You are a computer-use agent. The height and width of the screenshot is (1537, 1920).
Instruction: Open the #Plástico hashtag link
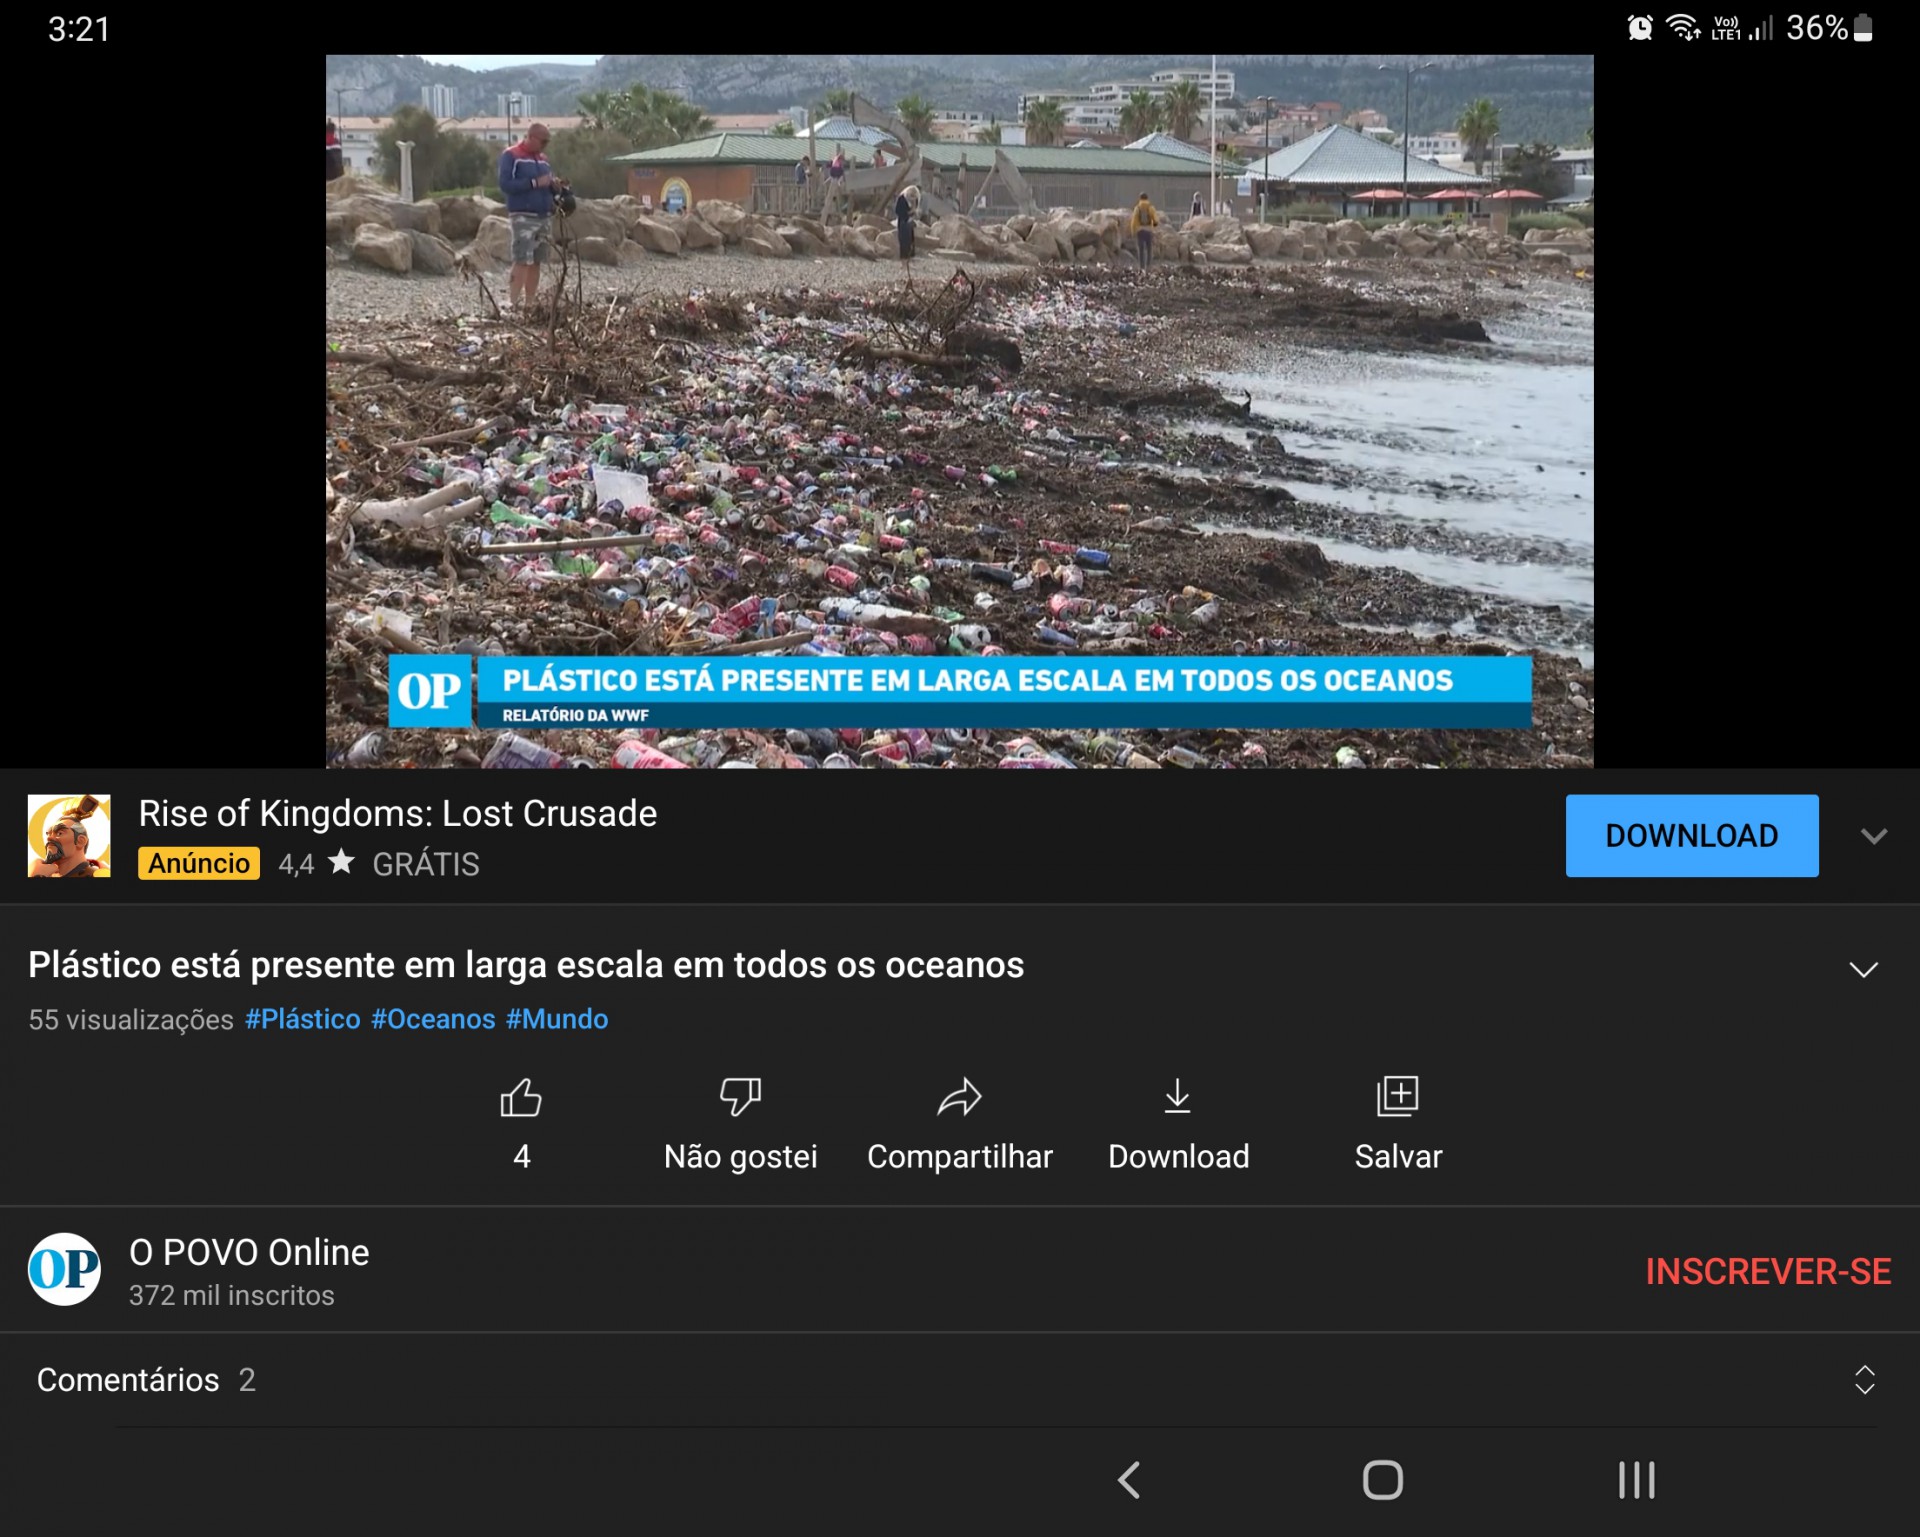tap(303, 1019)
